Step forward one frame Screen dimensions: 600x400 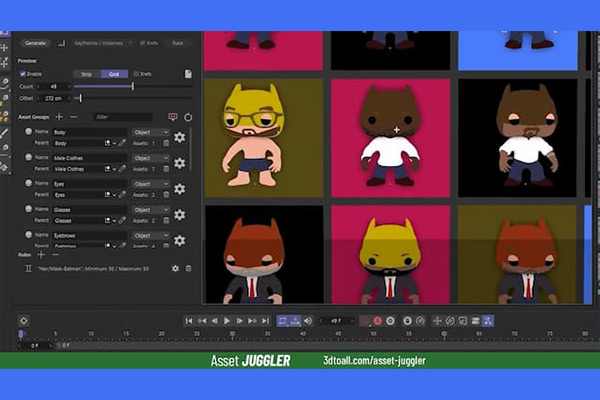click(240, 321)
